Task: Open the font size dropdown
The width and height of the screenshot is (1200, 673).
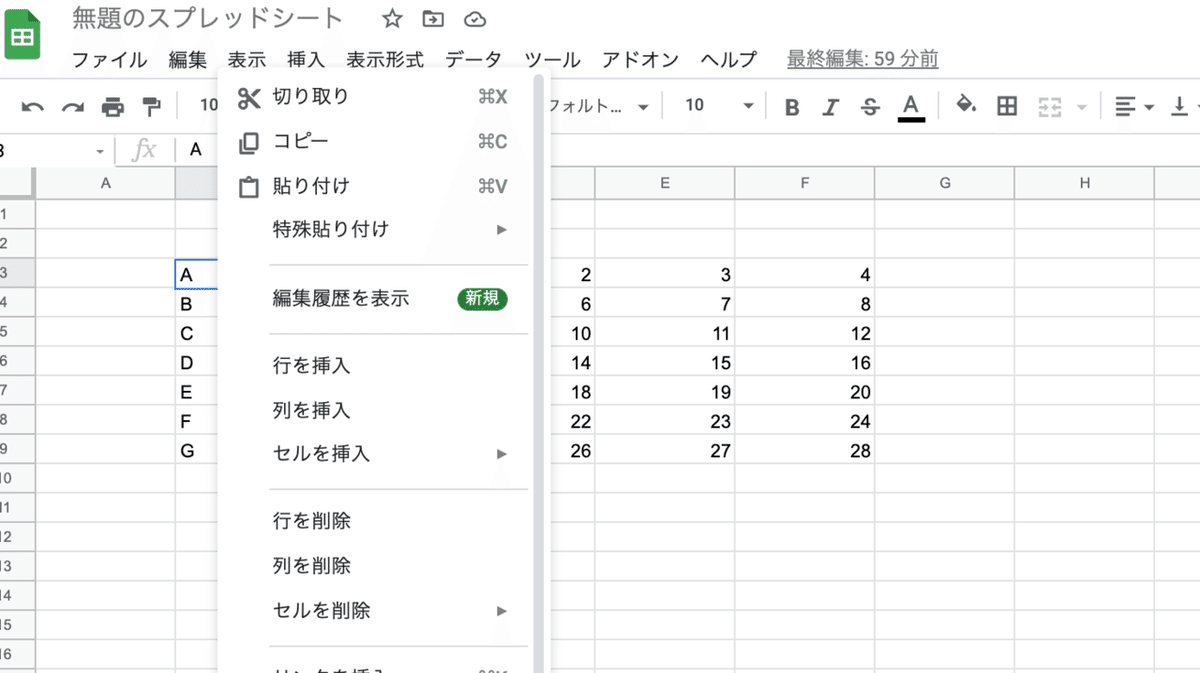Action: point(715,105)
